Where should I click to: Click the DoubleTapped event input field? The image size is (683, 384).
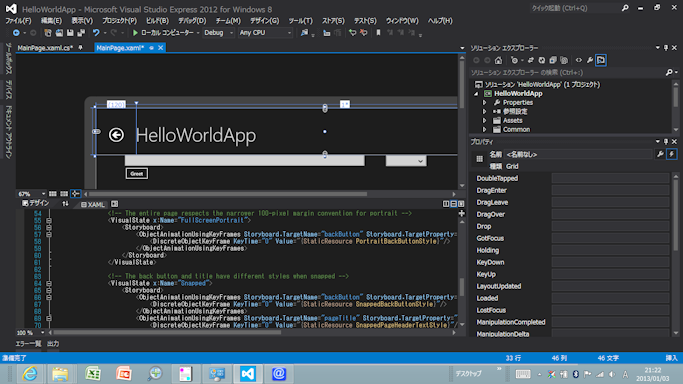(610, 179)
